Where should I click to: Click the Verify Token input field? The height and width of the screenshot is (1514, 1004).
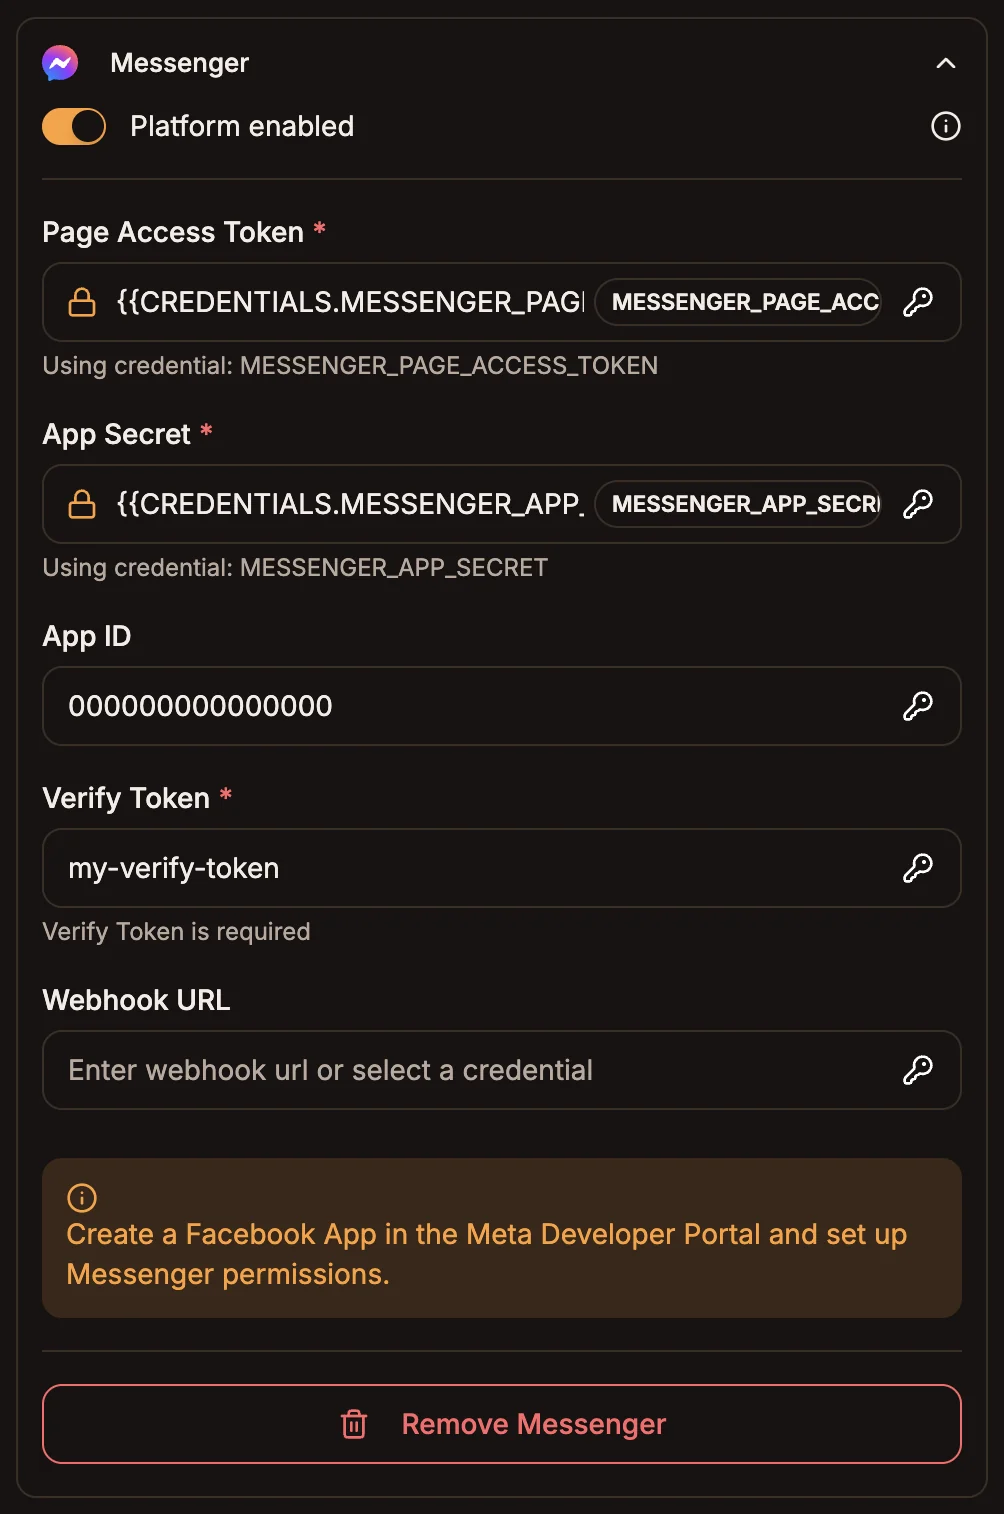tap(502, 868)
